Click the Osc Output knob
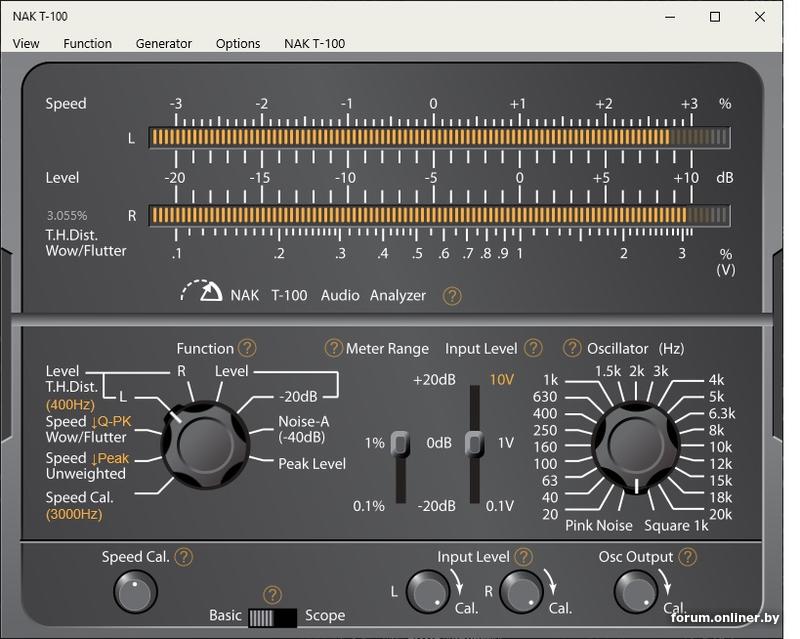 pos(636,592)
